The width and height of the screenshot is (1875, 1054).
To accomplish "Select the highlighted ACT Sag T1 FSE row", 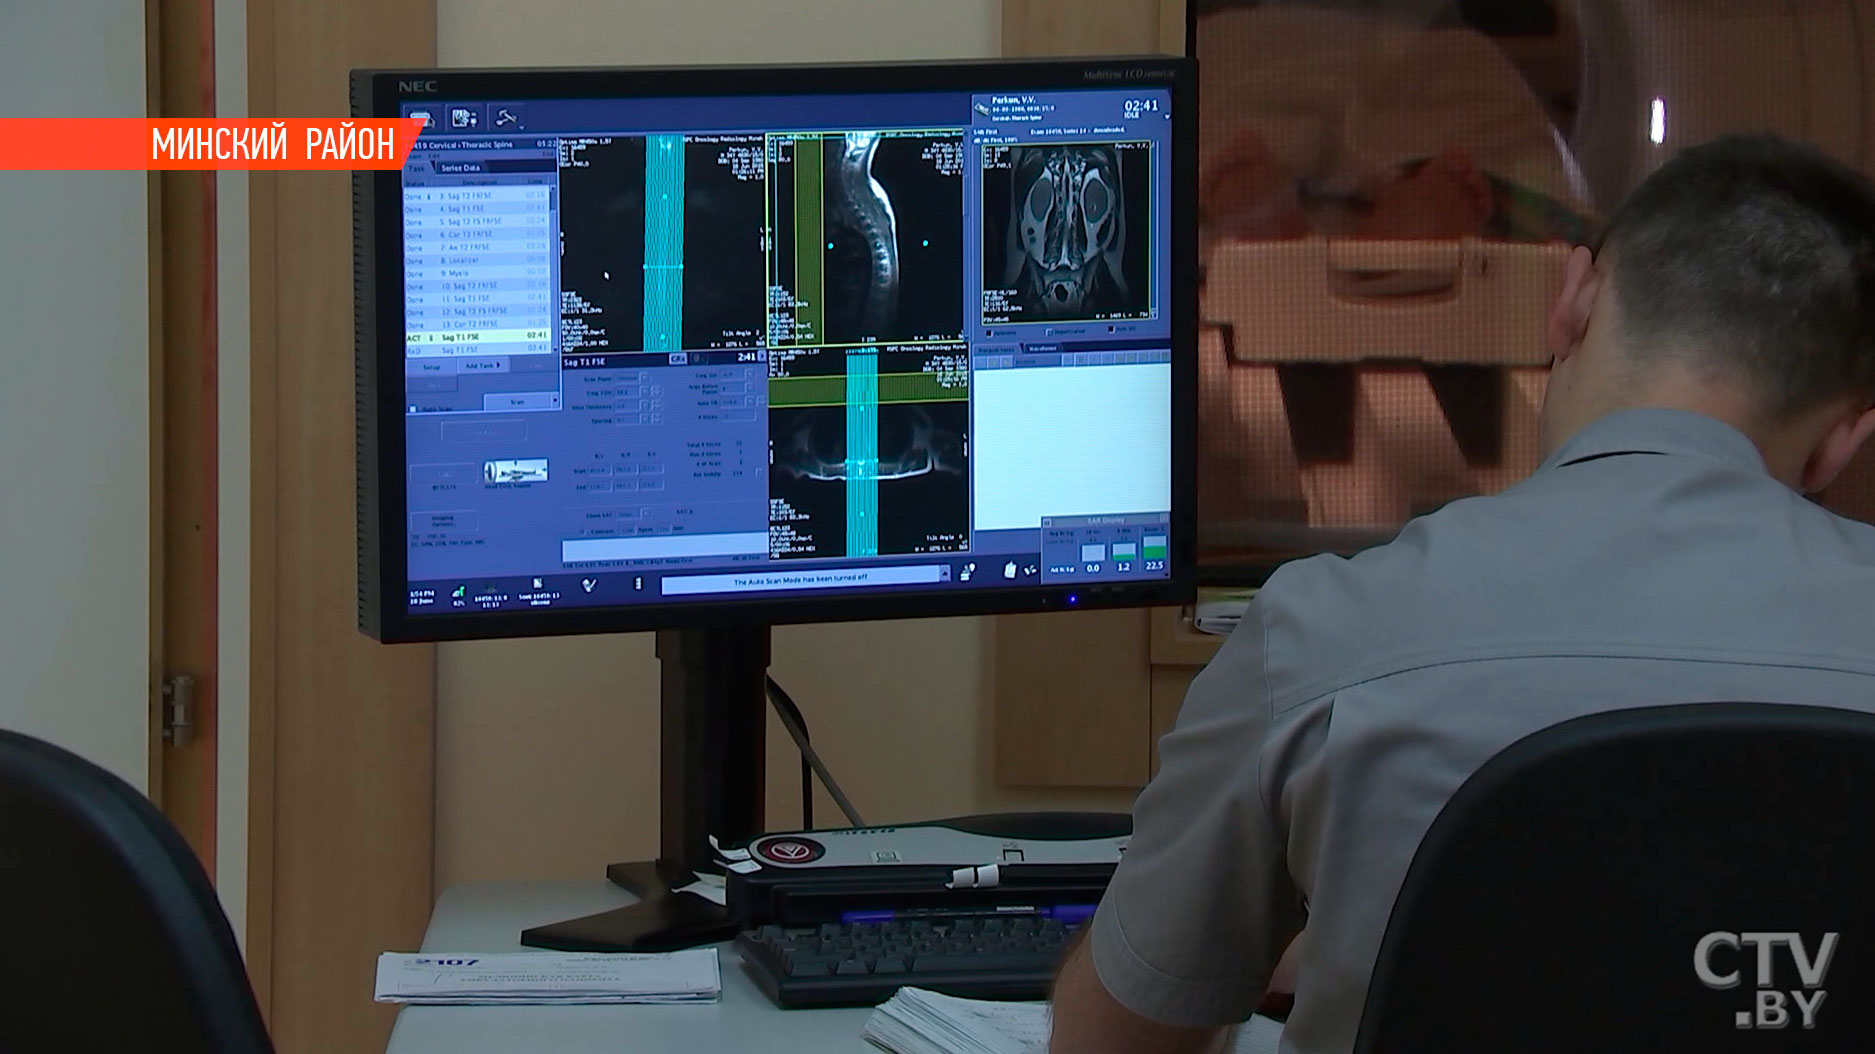I will (x=478, y=337).
